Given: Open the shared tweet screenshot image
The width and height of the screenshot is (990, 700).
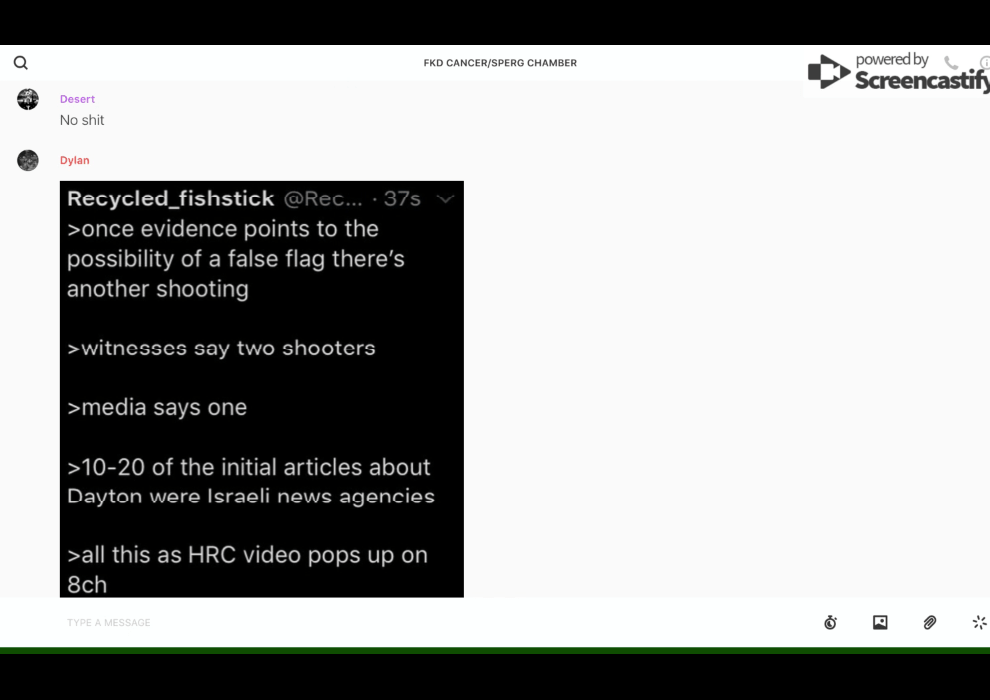Looking at the screenshot, I should tap(262, 400).
